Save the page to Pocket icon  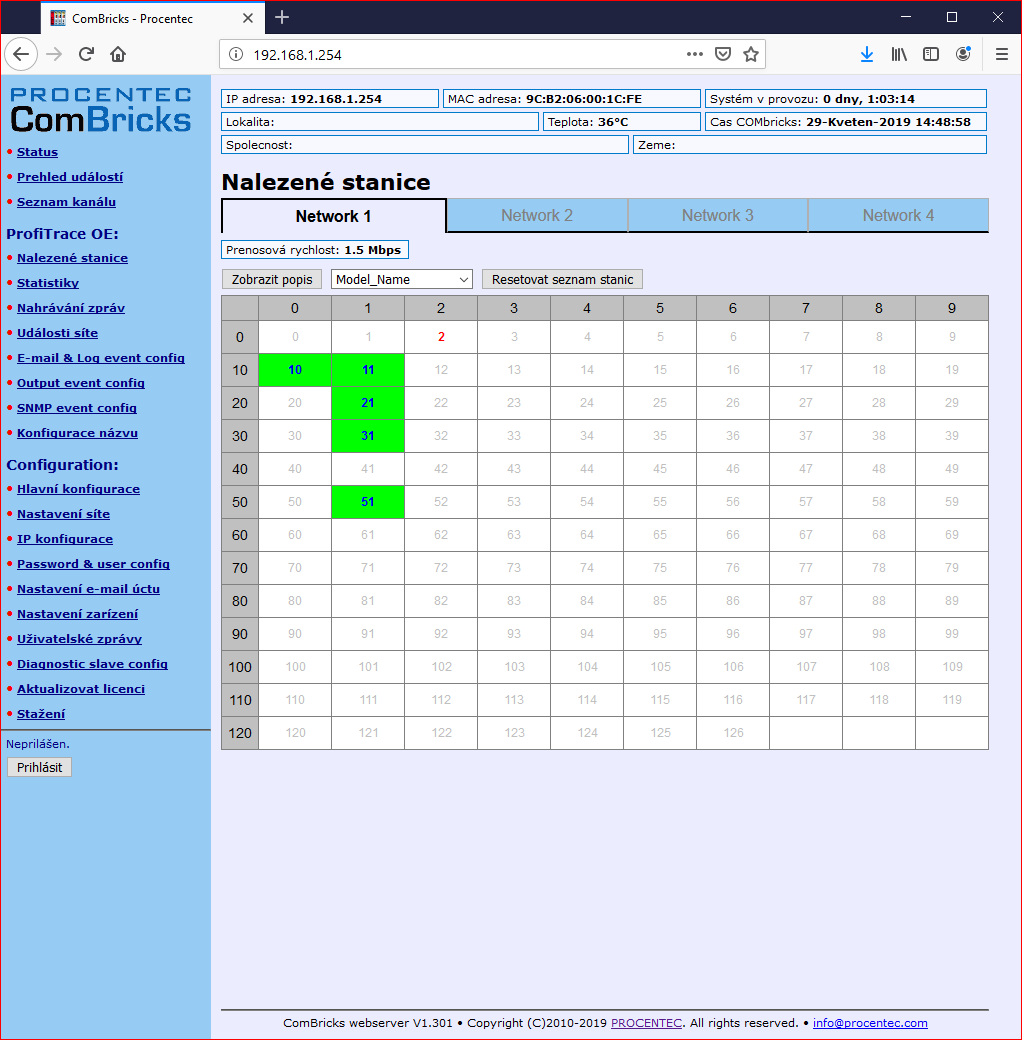723,54
